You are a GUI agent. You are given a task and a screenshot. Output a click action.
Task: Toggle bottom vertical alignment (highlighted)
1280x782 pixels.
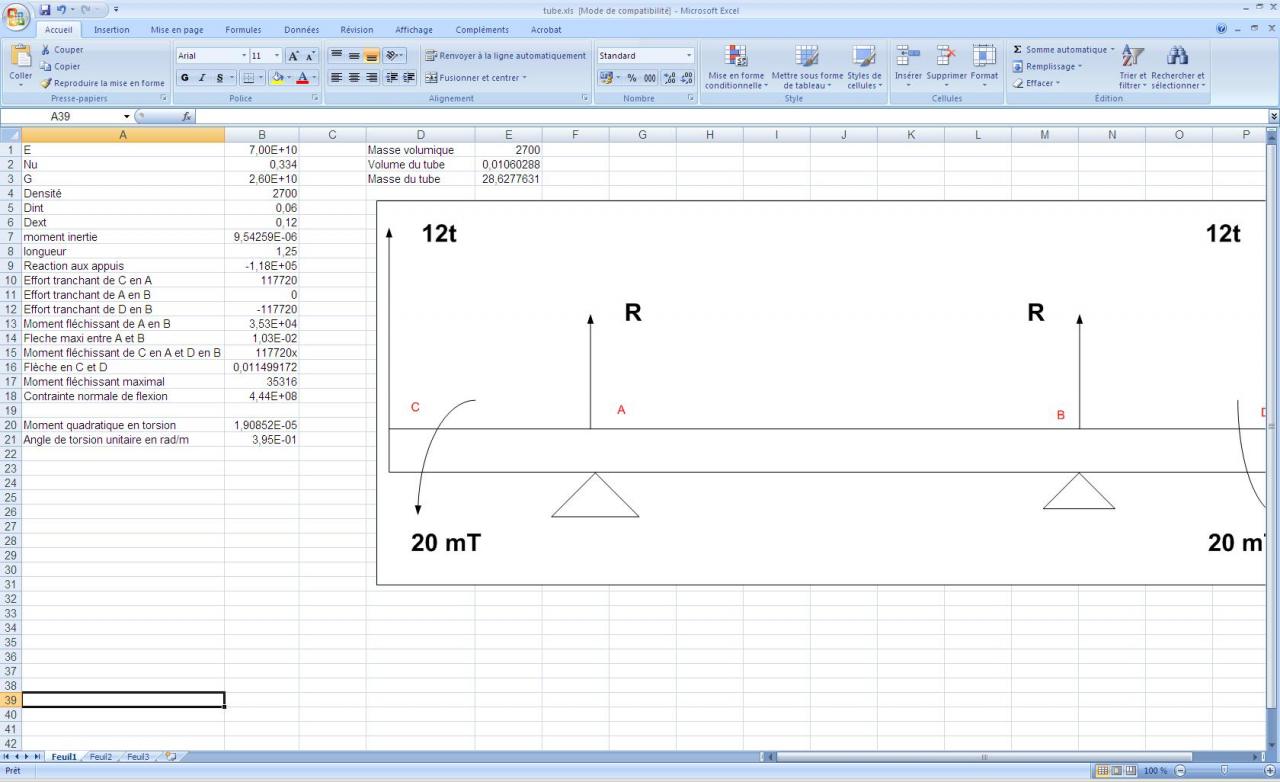pyautogui.click(x=371, y=55)
